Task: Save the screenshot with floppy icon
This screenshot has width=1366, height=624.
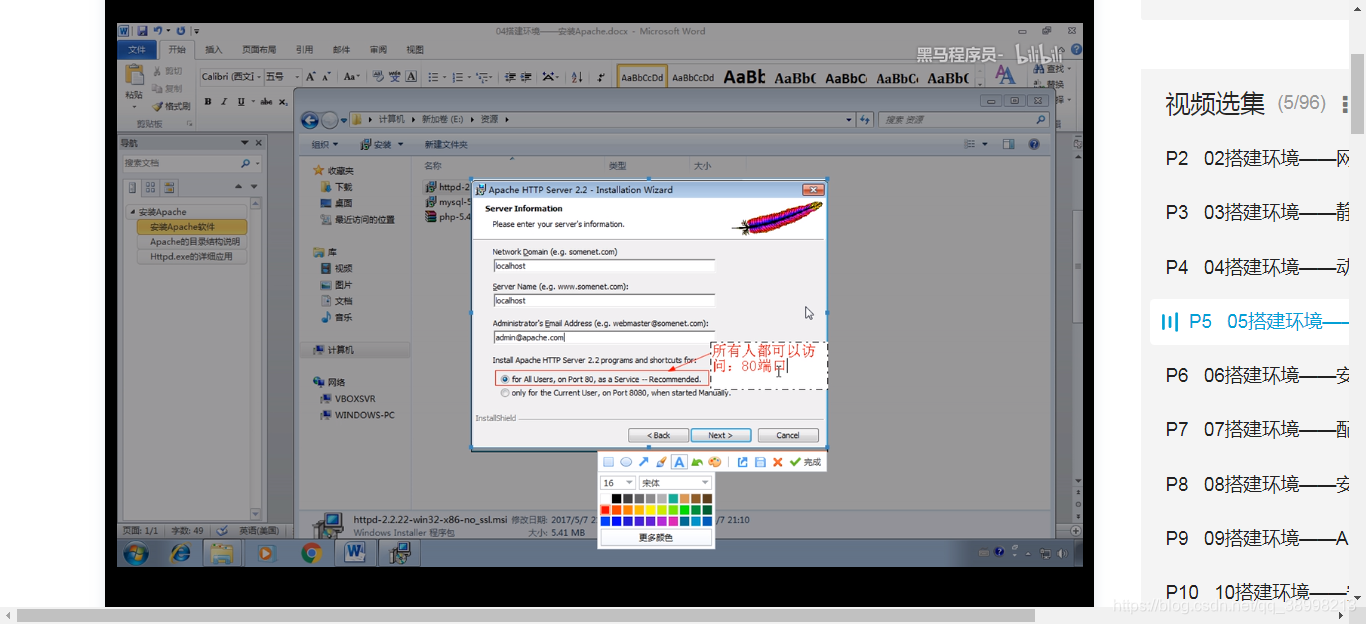Action: pyautogui.click(x=760, y=462)
